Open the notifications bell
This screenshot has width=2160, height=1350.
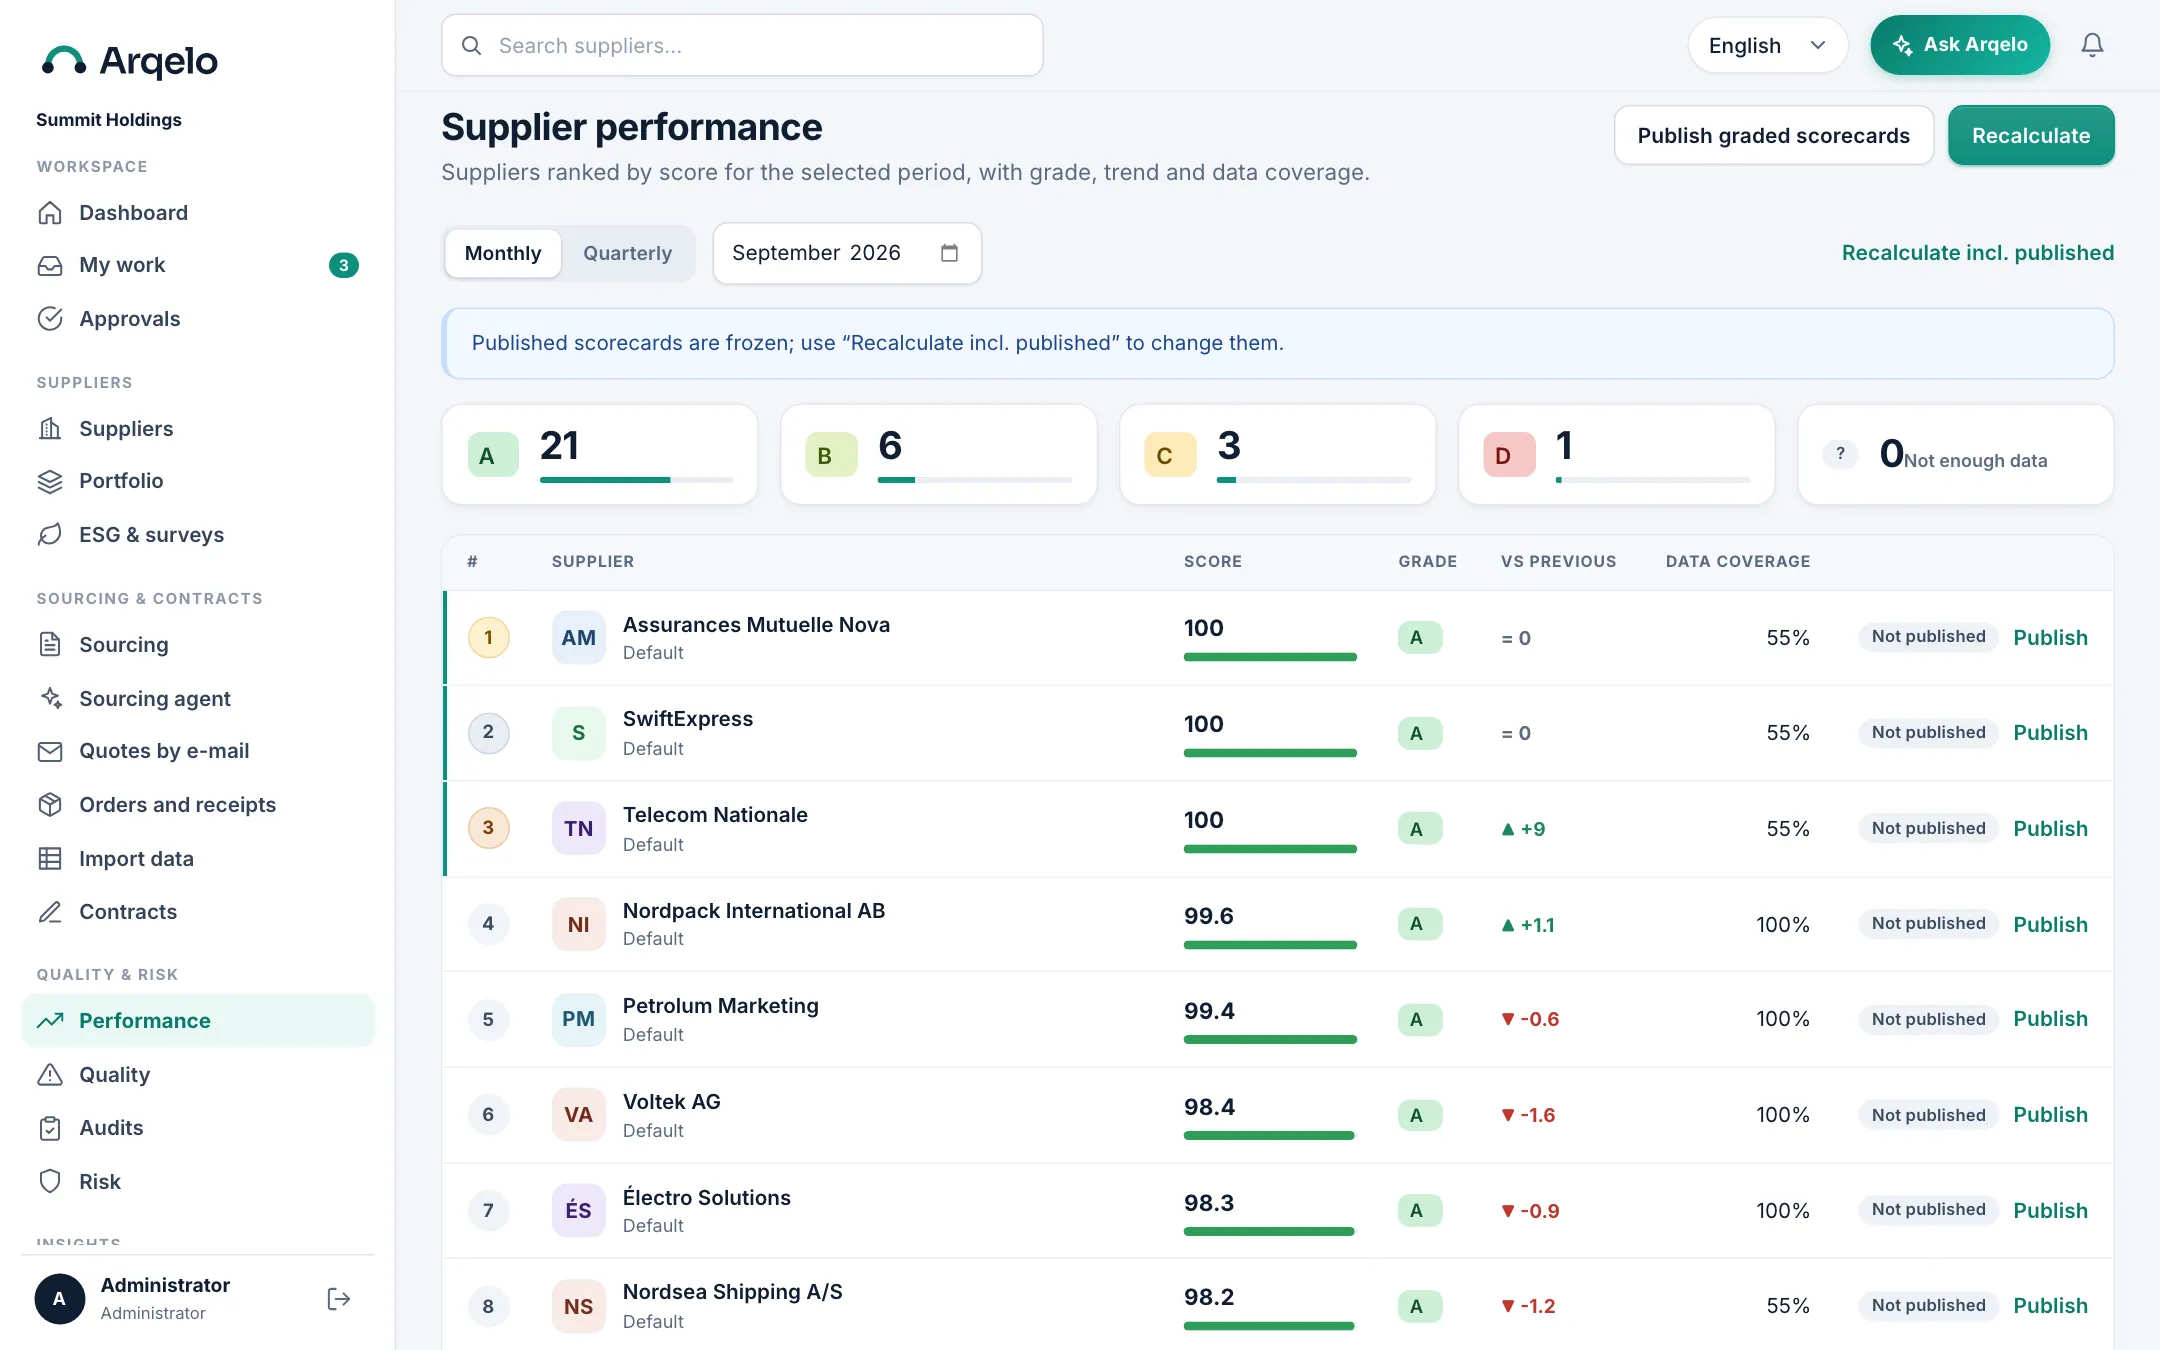2092,45
